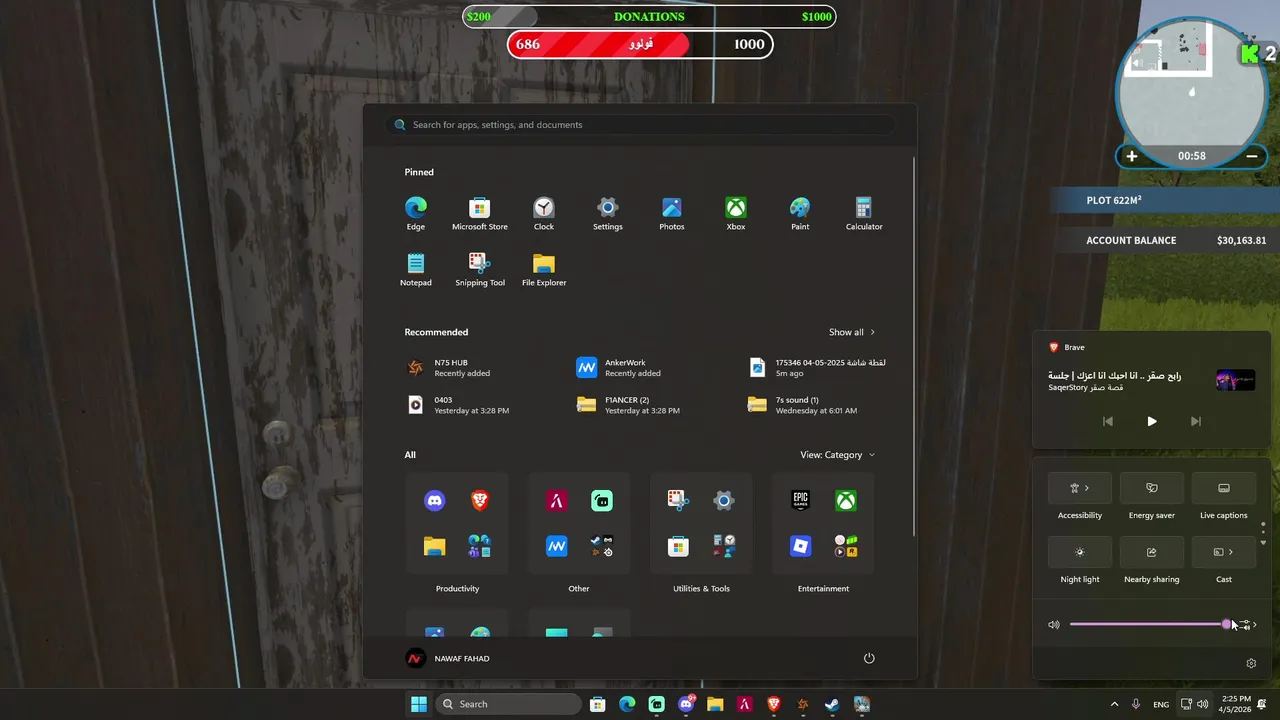Open the pinned Snipping Tool
The image size is (1280, 720).
(480, 269)
